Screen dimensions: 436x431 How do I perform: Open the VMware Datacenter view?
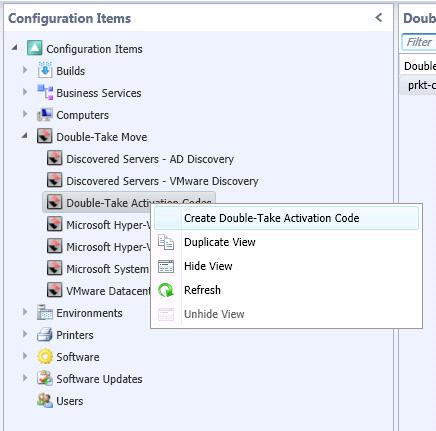tap(108, 291)
